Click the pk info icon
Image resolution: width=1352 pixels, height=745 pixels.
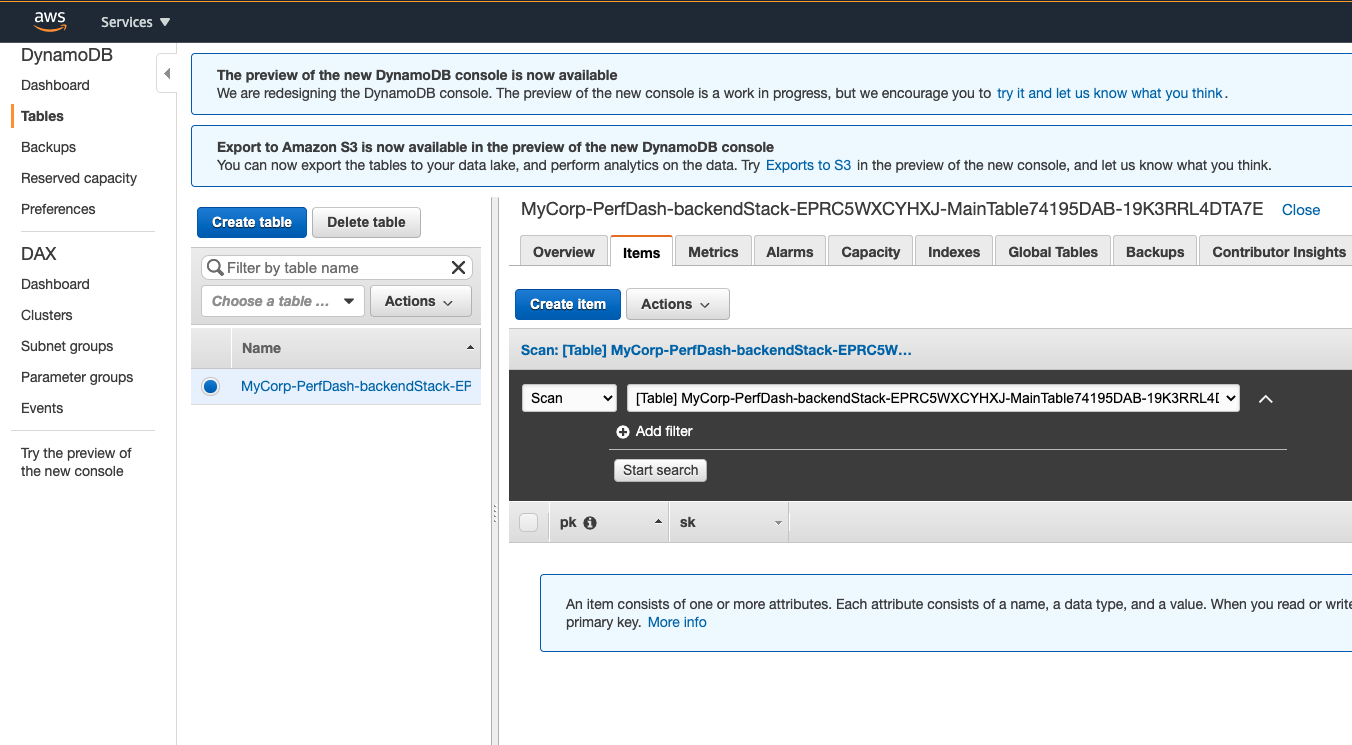[x=590, y=522]
